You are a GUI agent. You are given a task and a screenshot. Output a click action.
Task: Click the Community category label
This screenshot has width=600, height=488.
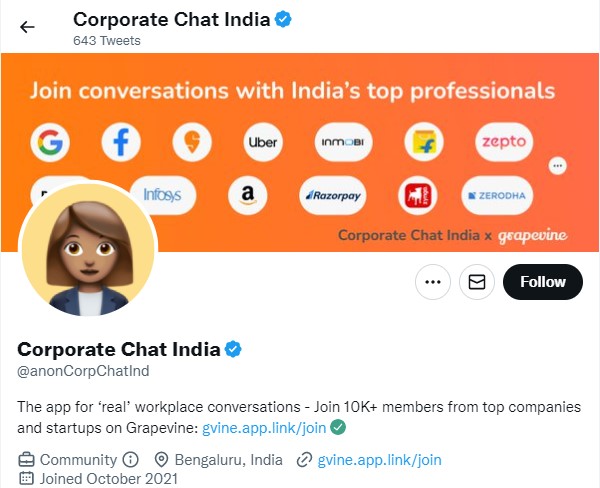coord(78,460)
